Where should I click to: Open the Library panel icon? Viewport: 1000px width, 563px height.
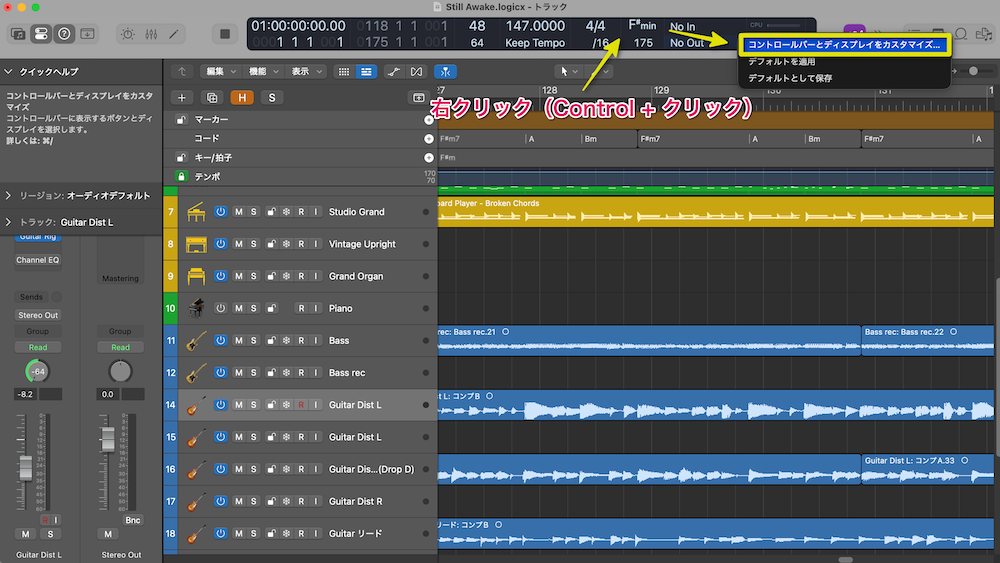point(18,33)
